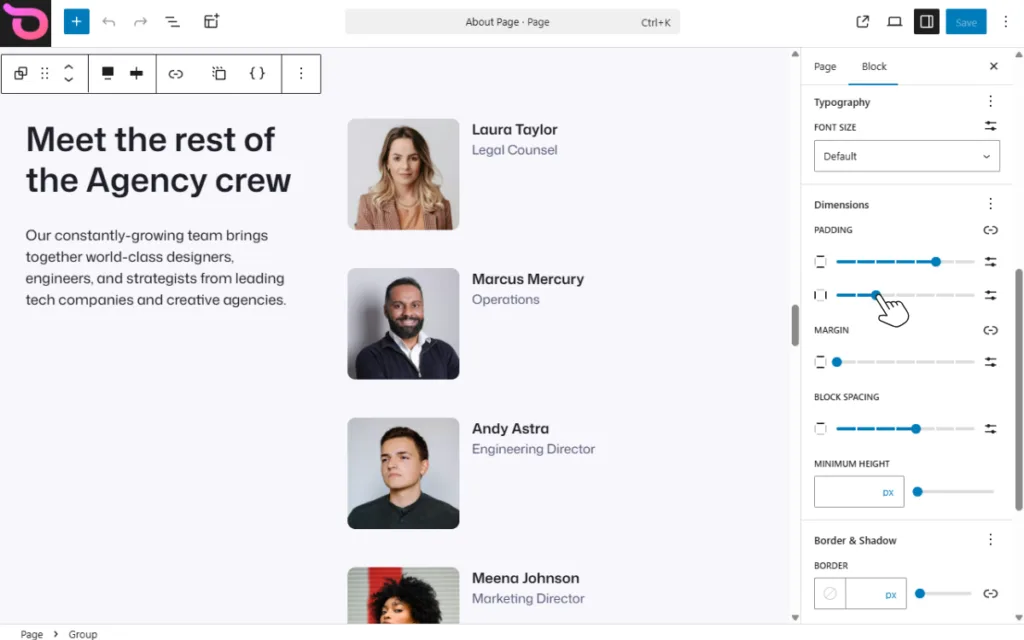This screenshot has width=1024, height=640.
Task: Toggle the Settings sidebar panel button
Action: (x=926, y=22)
